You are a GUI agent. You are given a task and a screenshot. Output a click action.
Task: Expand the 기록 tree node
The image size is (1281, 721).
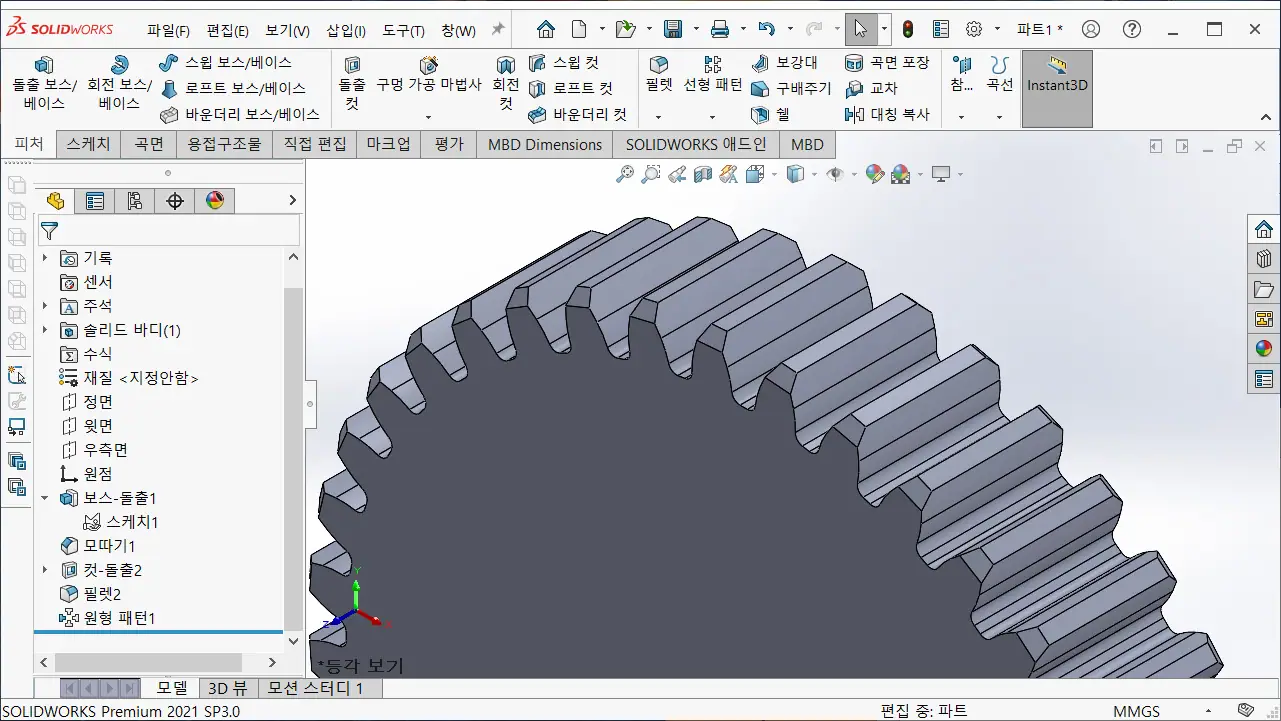point(45,258)
